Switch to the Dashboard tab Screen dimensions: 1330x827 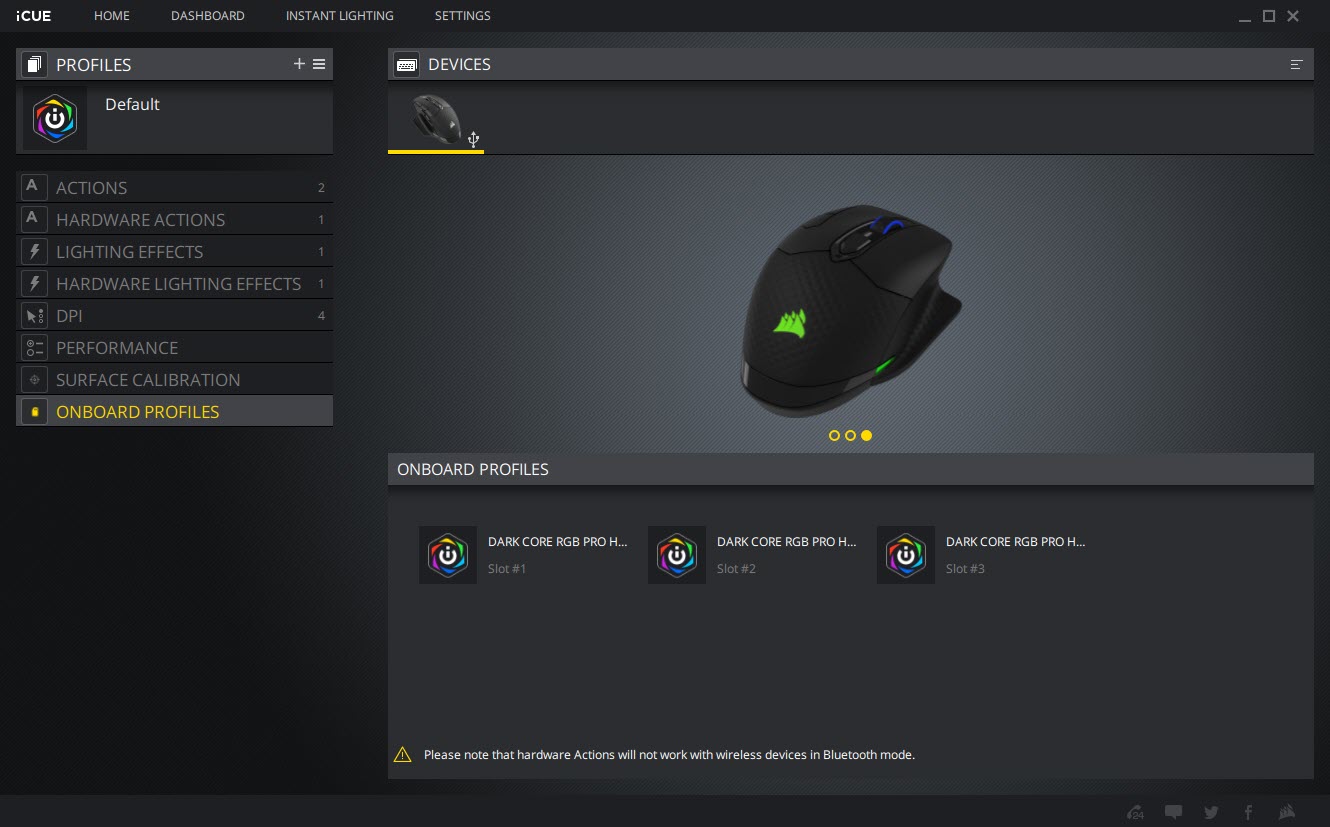coord(208,16)
